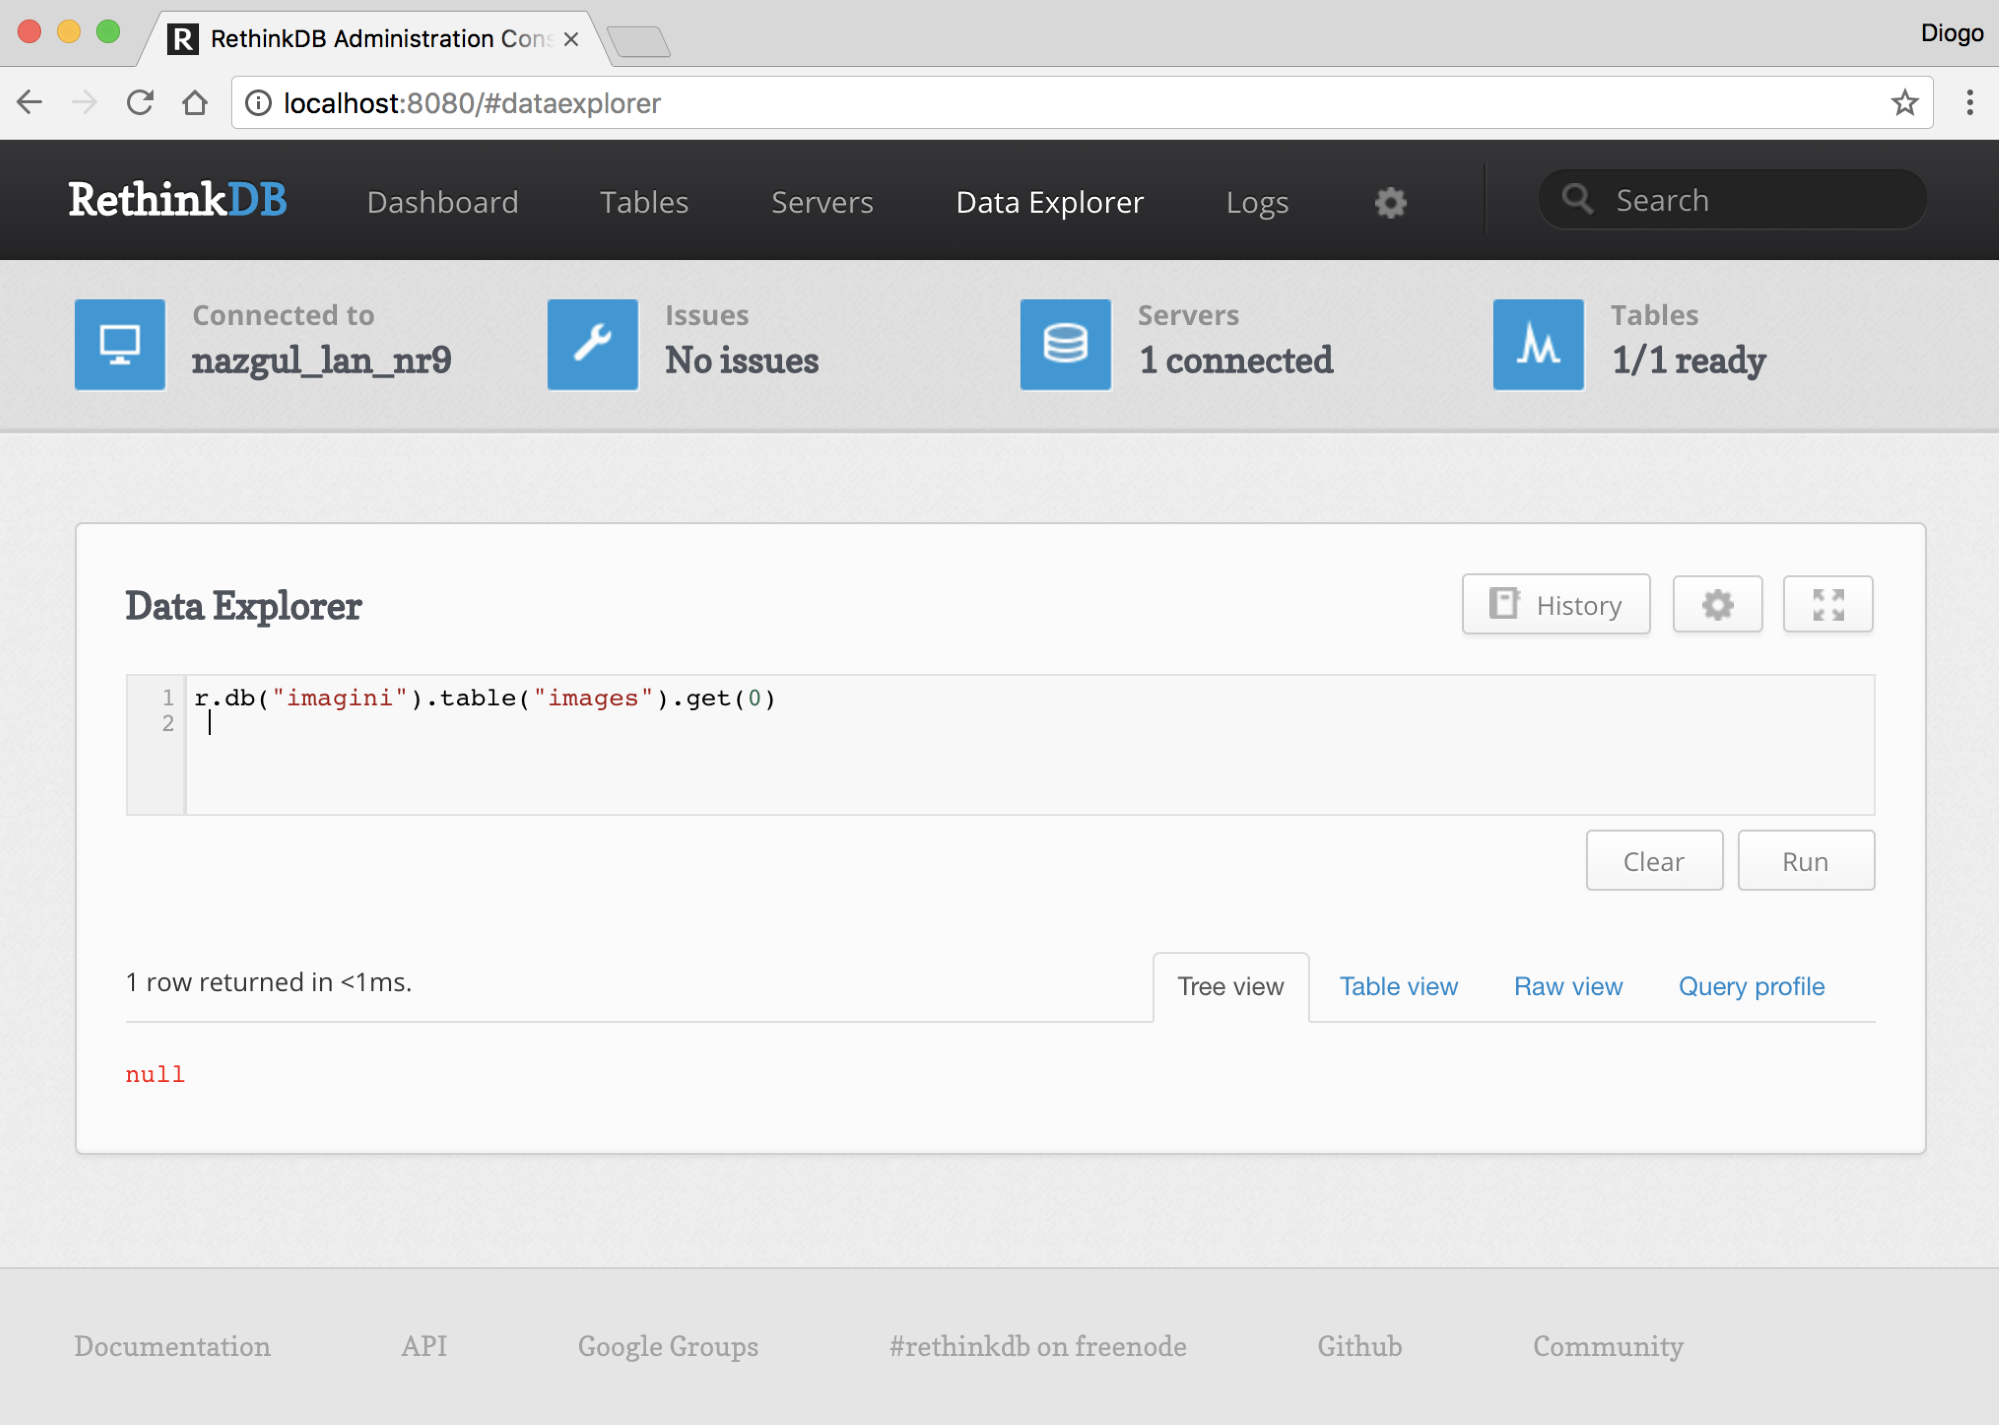The image size is (1999, 1425).
Task: Open Data Explorer options gear
Action: tap(1717, 604)
